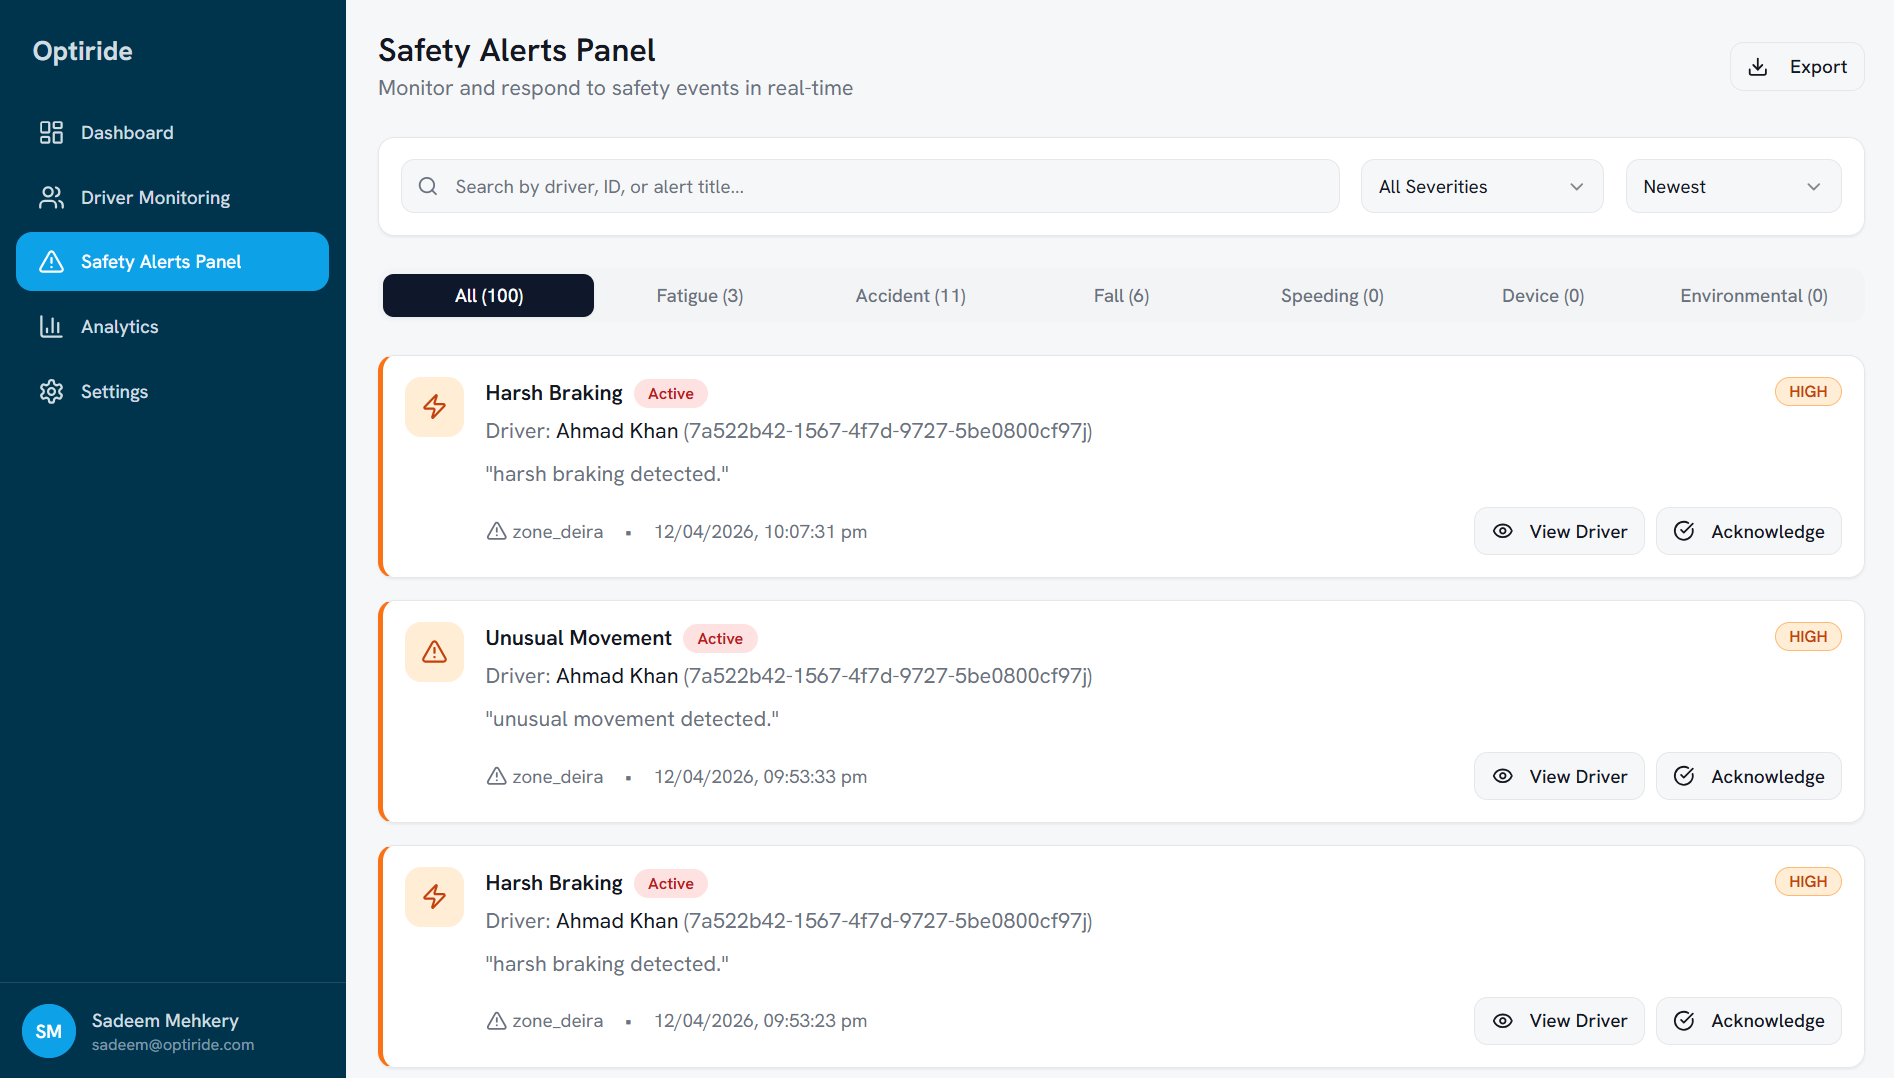Switch to the Fatigue (3) tab
1894x1078 pixels.
(x=700, y=295)
